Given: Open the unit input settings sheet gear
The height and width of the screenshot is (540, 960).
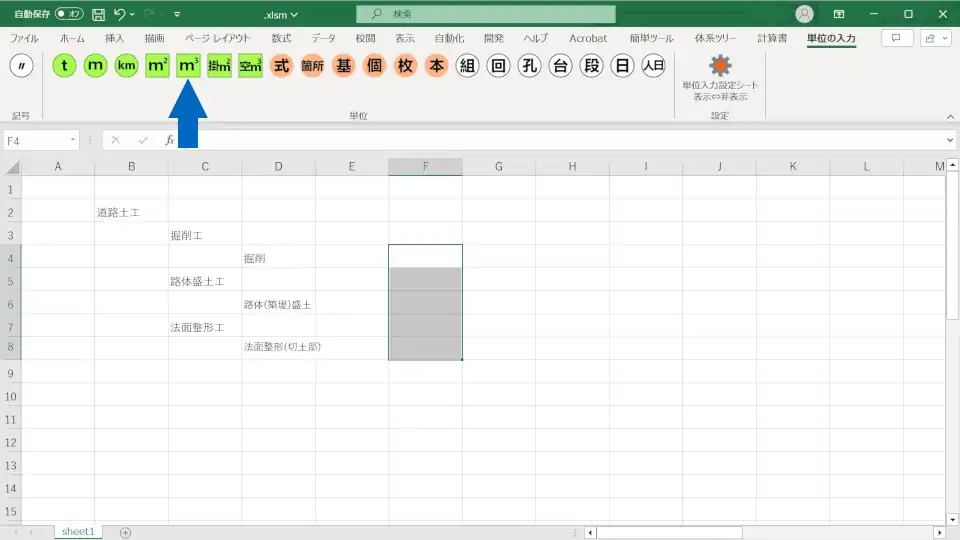Looking at the screenshot, I should coord(720,66).
